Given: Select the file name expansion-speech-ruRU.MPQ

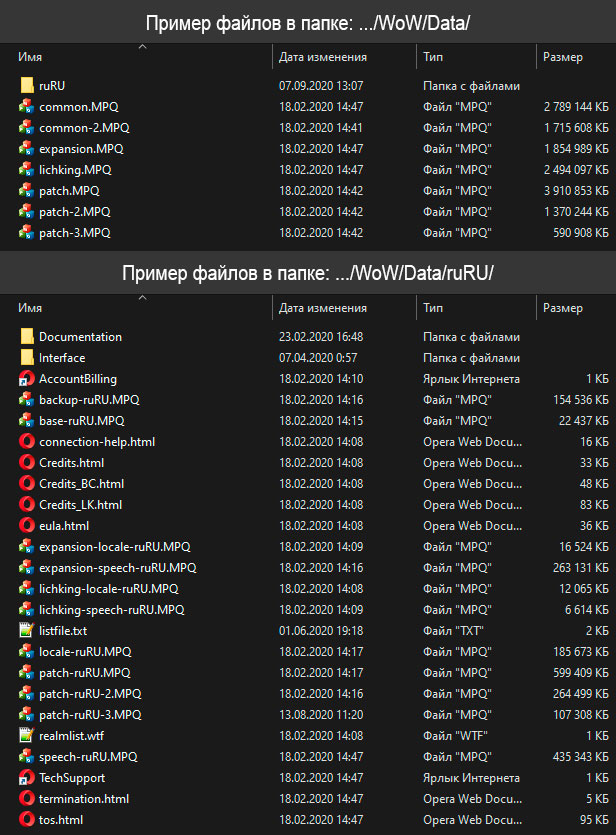Looking at the screenshot, I should pyautogui.click(x=118, y=568).
